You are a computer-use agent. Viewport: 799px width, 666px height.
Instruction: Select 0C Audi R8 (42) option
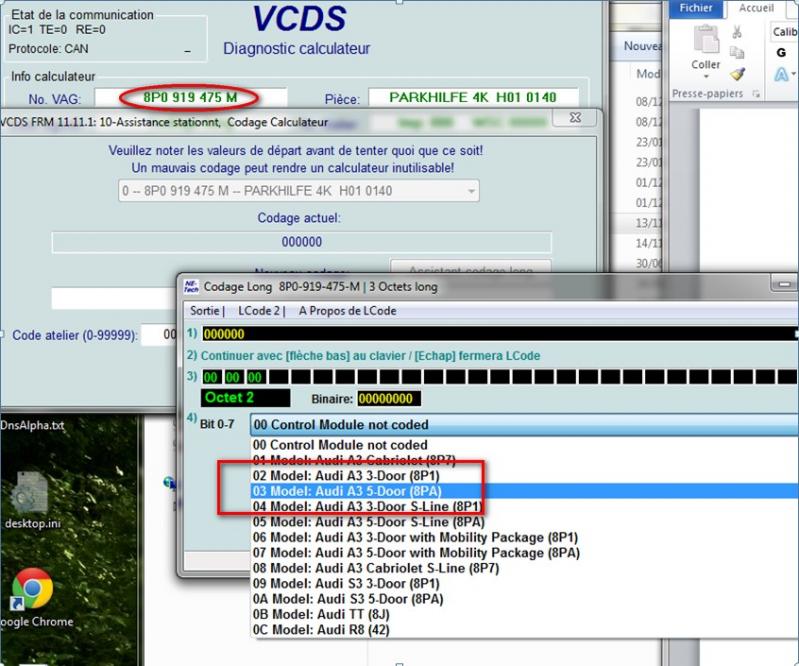coord(525,630)
